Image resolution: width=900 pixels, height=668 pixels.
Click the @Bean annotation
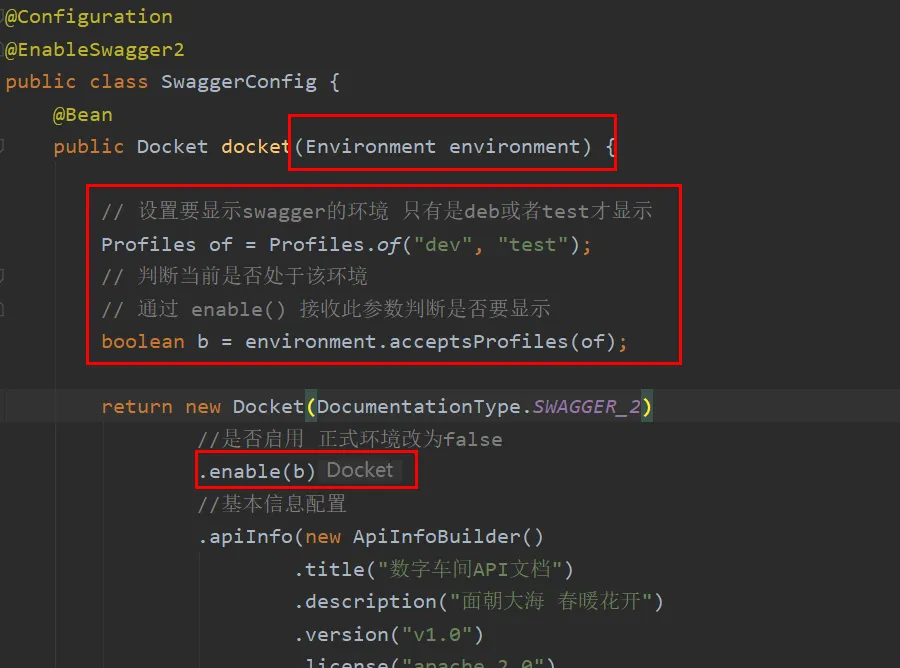point(83,115)
